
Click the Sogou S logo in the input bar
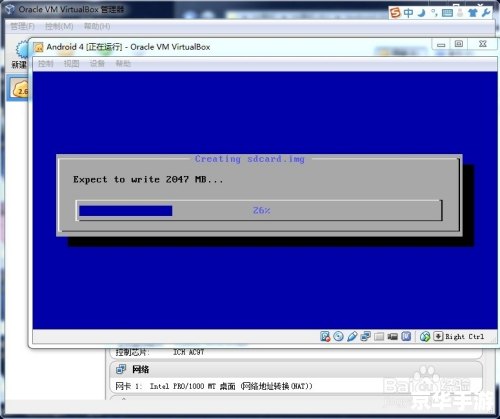click(395, 13)
